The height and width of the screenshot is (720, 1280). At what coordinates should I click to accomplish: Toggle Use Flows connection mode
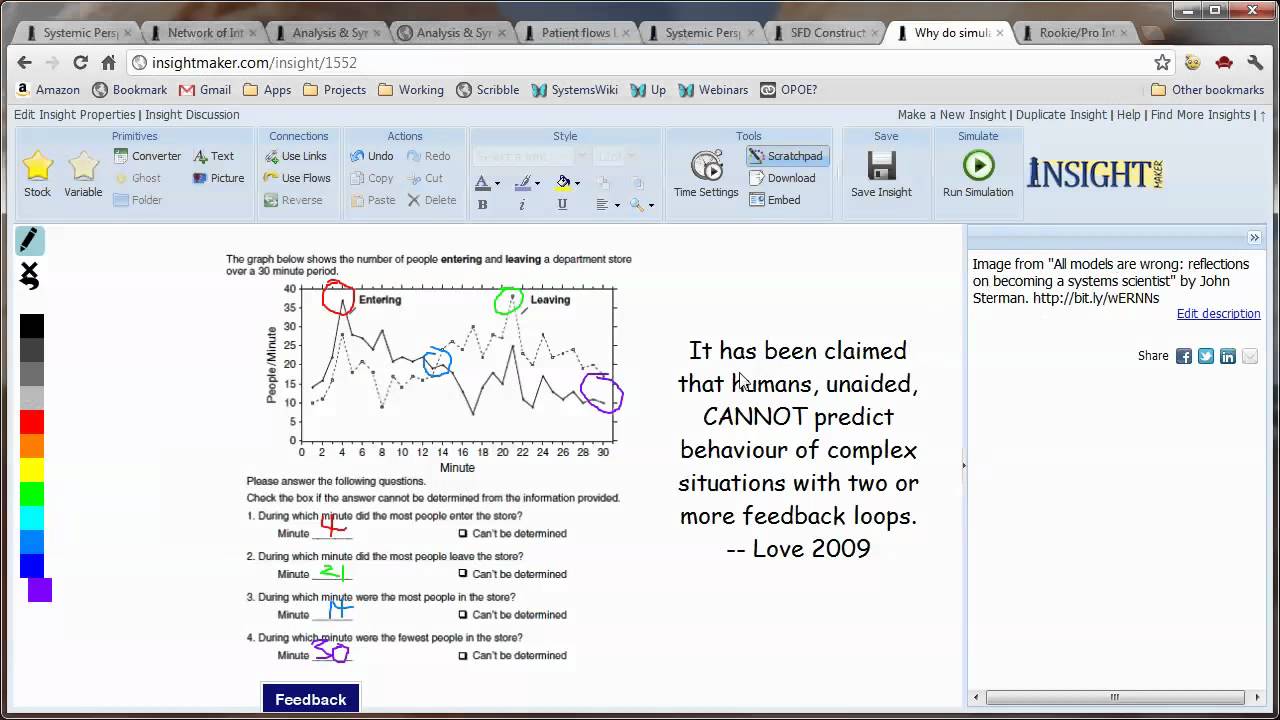[297, 178]
